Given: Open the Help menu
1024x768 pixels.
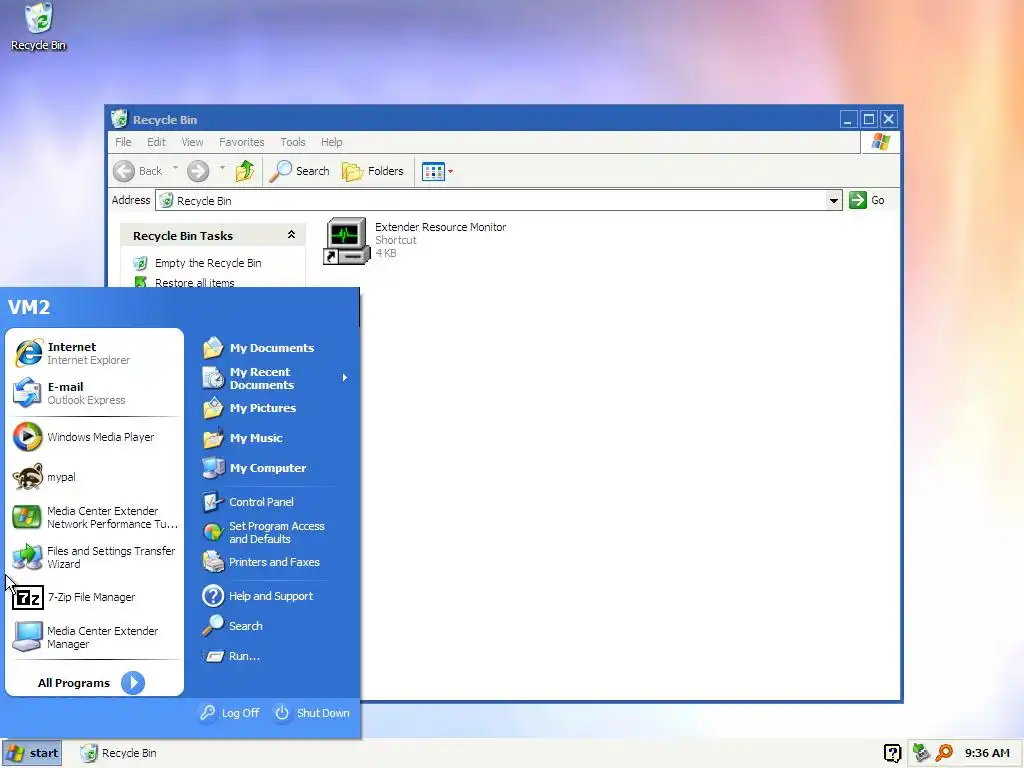Looking at the screenshot, I should (331, 142).
